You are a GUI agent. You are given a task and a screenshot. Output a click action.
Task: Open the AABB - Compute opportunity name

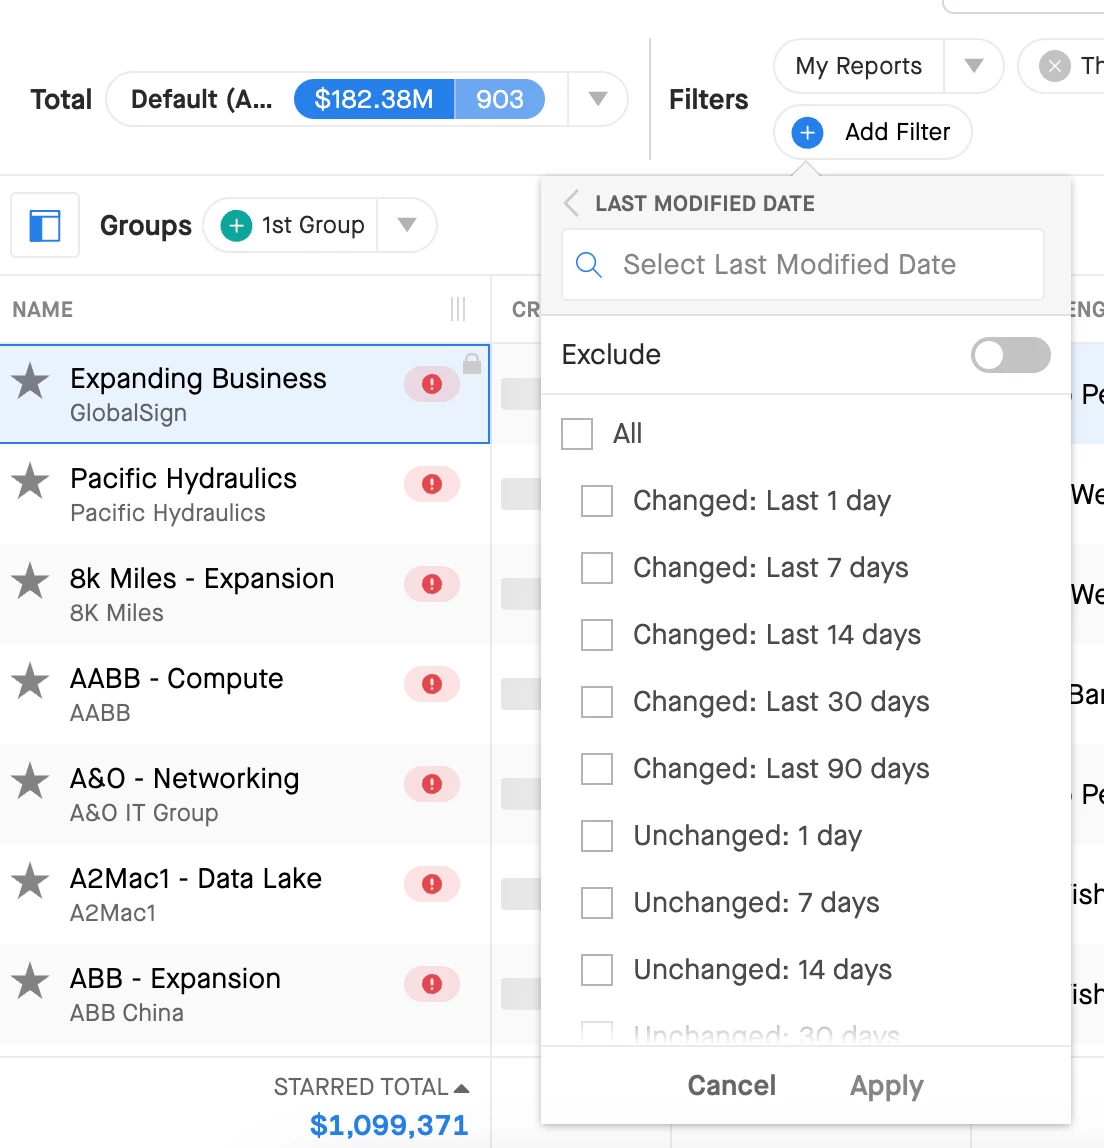tap(176, 679)
